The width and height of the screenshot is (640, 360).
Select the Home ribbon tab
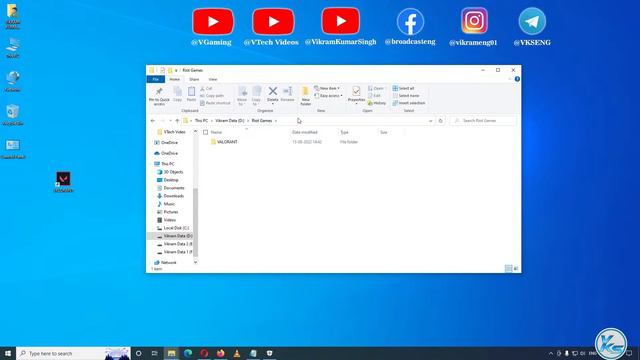pos(174,79)
